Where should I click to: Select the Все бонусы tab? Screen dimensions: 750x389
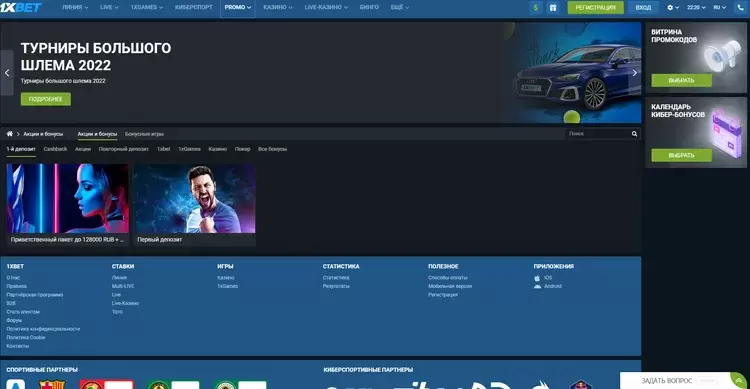click(273, 149)
